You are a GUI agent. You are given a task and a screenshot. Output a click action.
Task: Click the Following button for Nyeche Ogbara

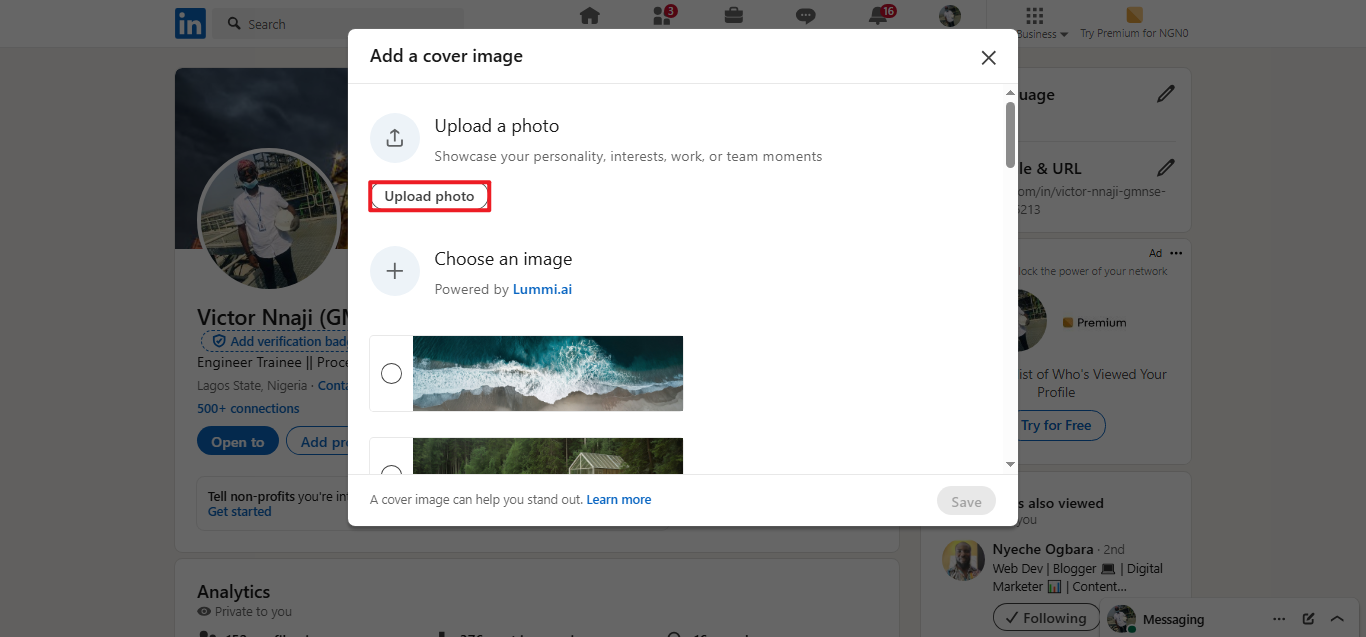tap(1046, 618)
